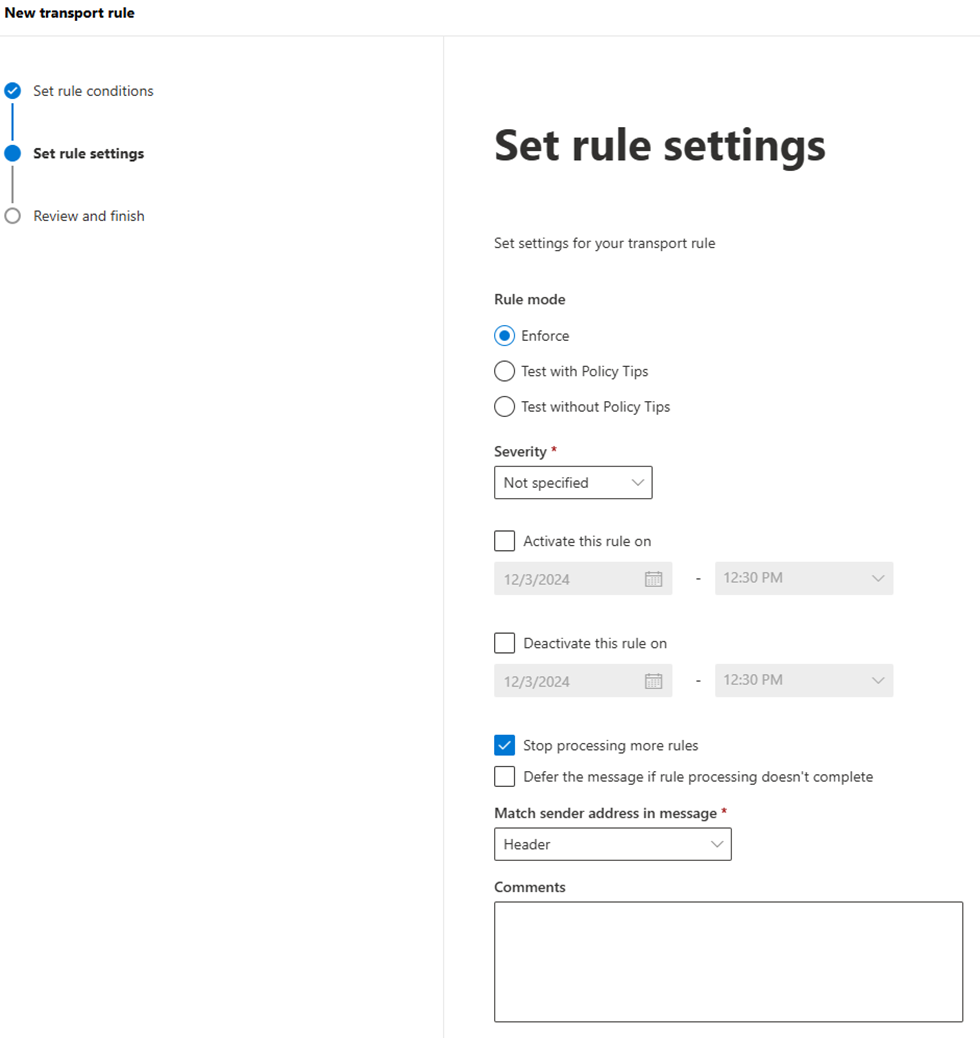Screen dimensions: 980x1038
Task: Click completed step checkmark for rule conditions
Action: pos(12,91)
